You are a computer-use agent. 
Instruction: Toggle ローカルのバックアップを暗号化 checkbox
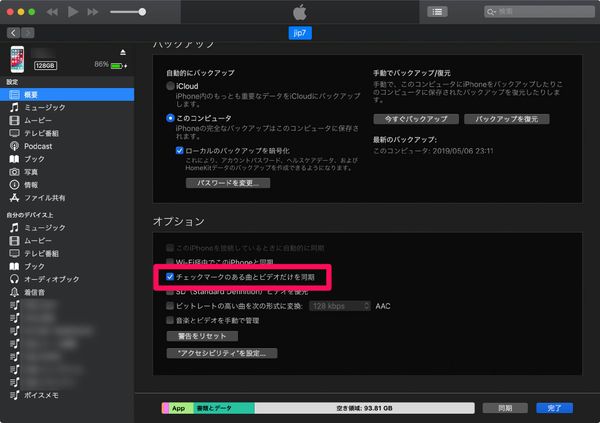pos(179,150)
